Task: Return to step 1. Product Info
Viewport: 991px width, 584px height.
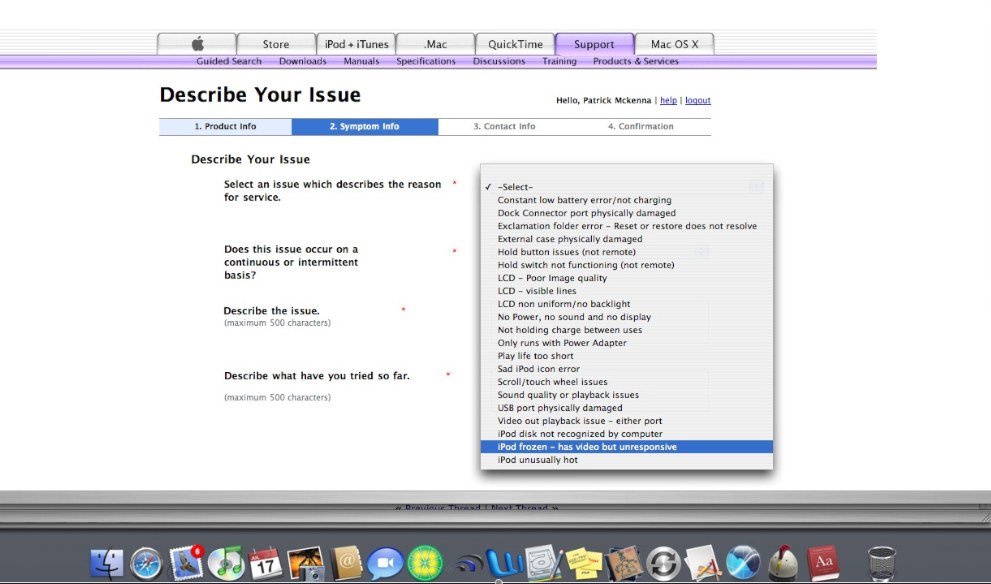Action: 226,126
